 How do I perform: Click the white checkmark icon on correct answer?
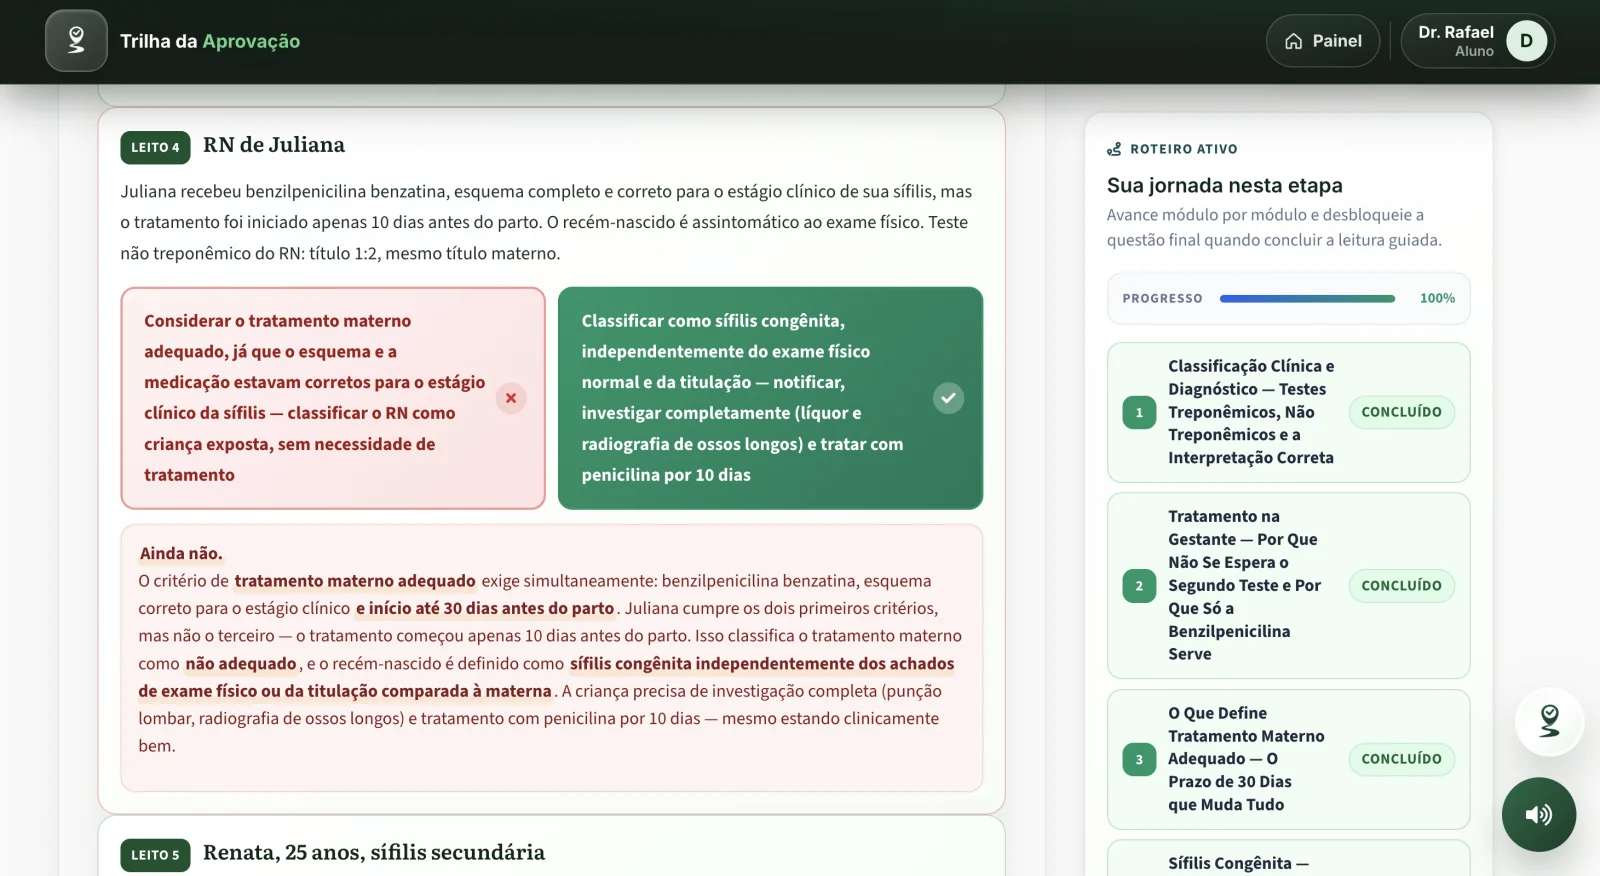tap(948, 398)
